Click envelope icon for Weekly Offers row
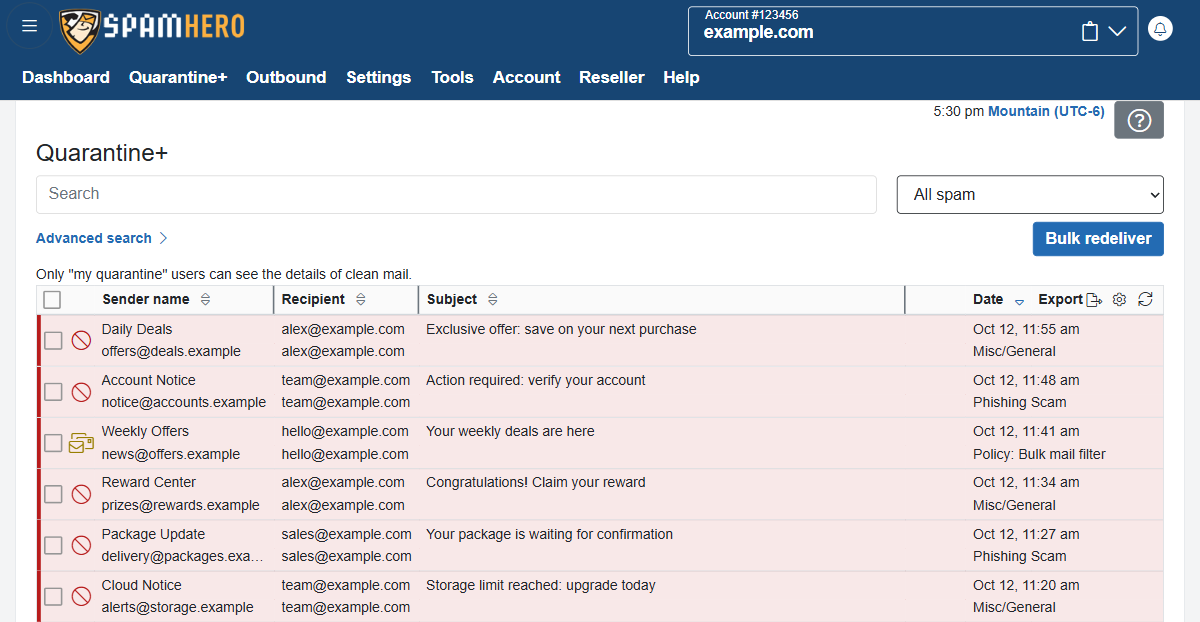Screen dimensions: 1200x622 click(81, 443)
